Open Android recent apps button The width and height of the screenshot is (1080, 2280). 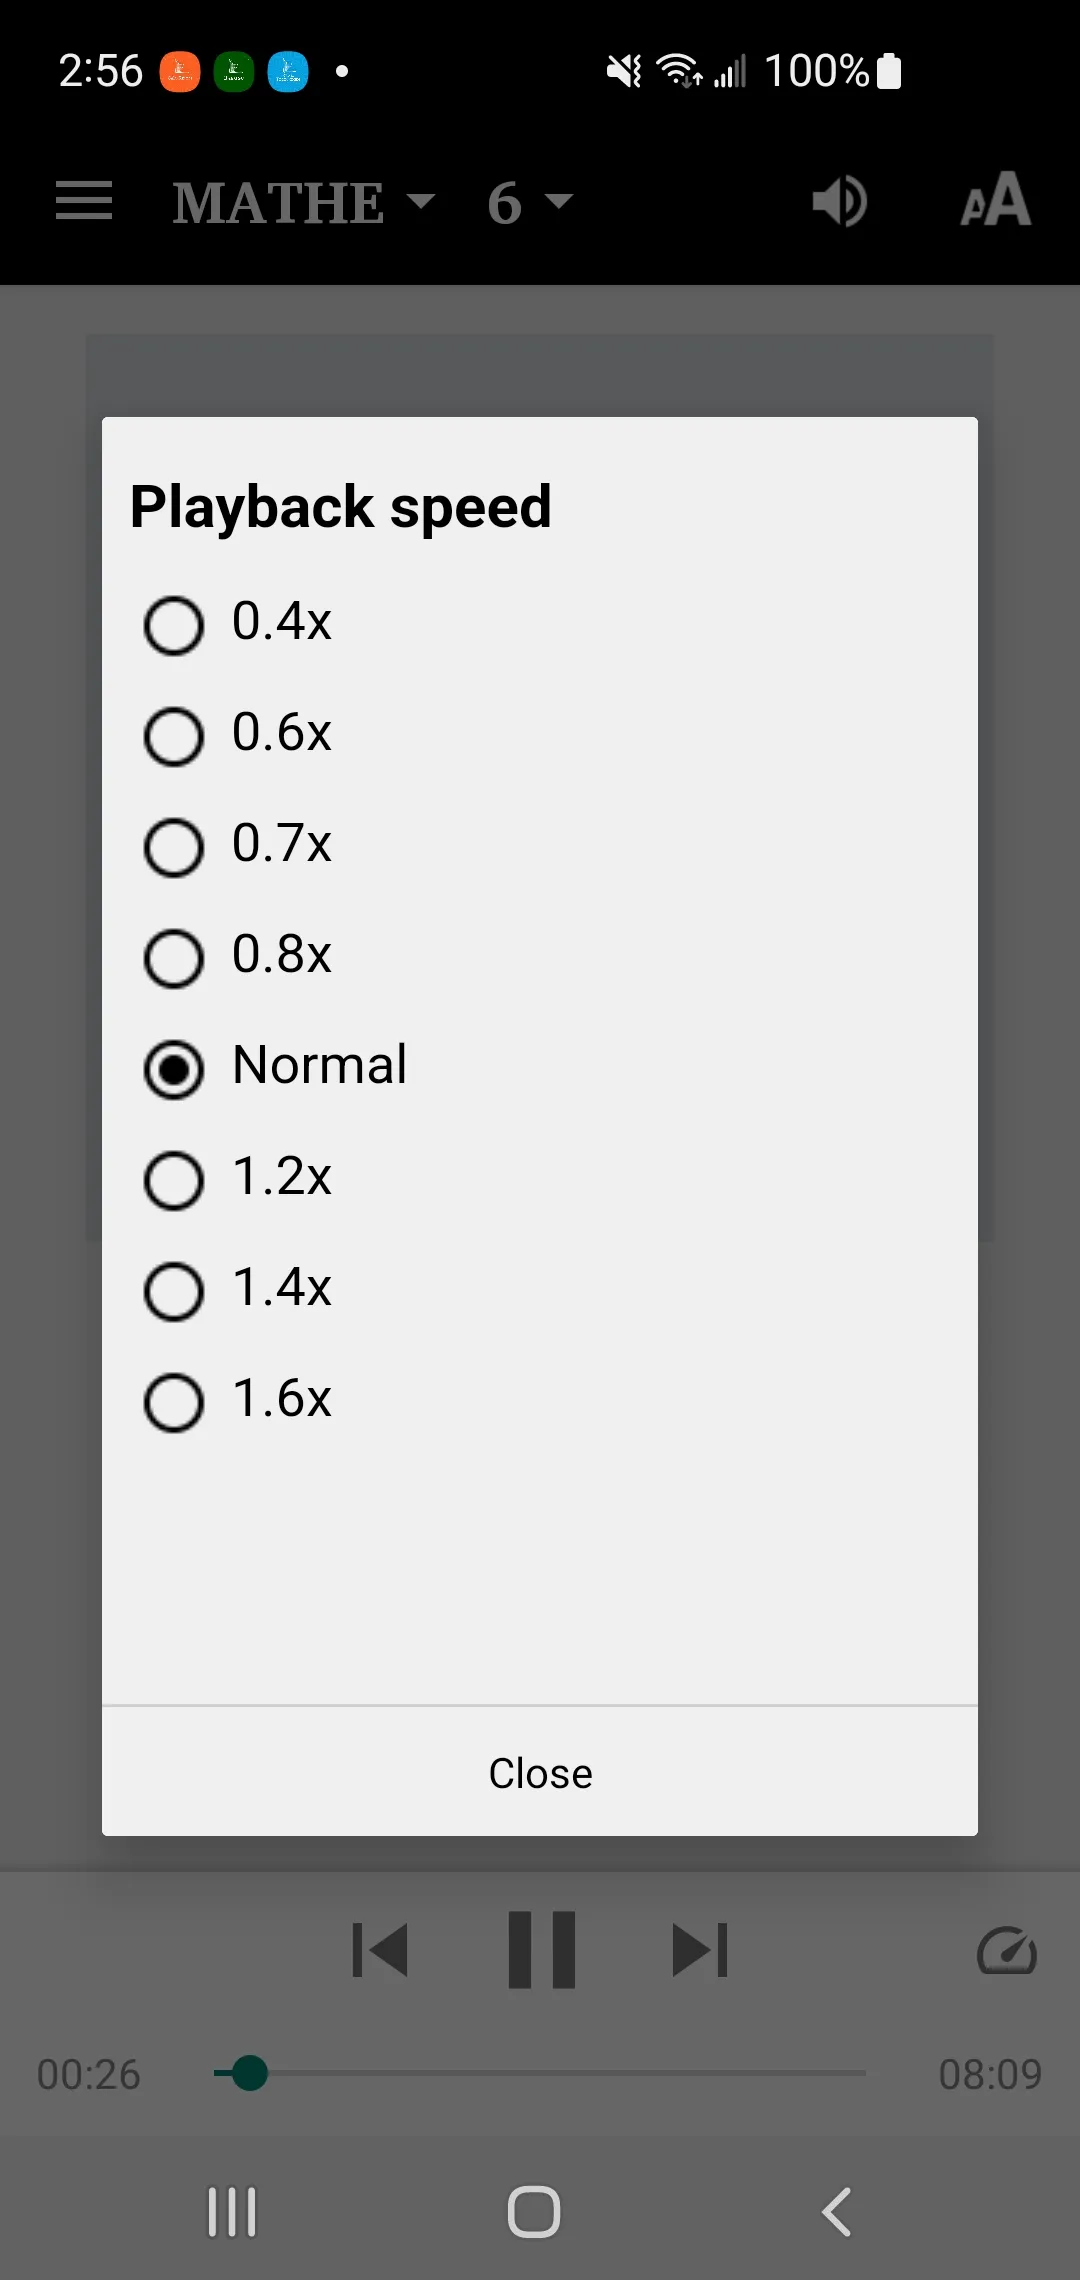(232, 2212)
